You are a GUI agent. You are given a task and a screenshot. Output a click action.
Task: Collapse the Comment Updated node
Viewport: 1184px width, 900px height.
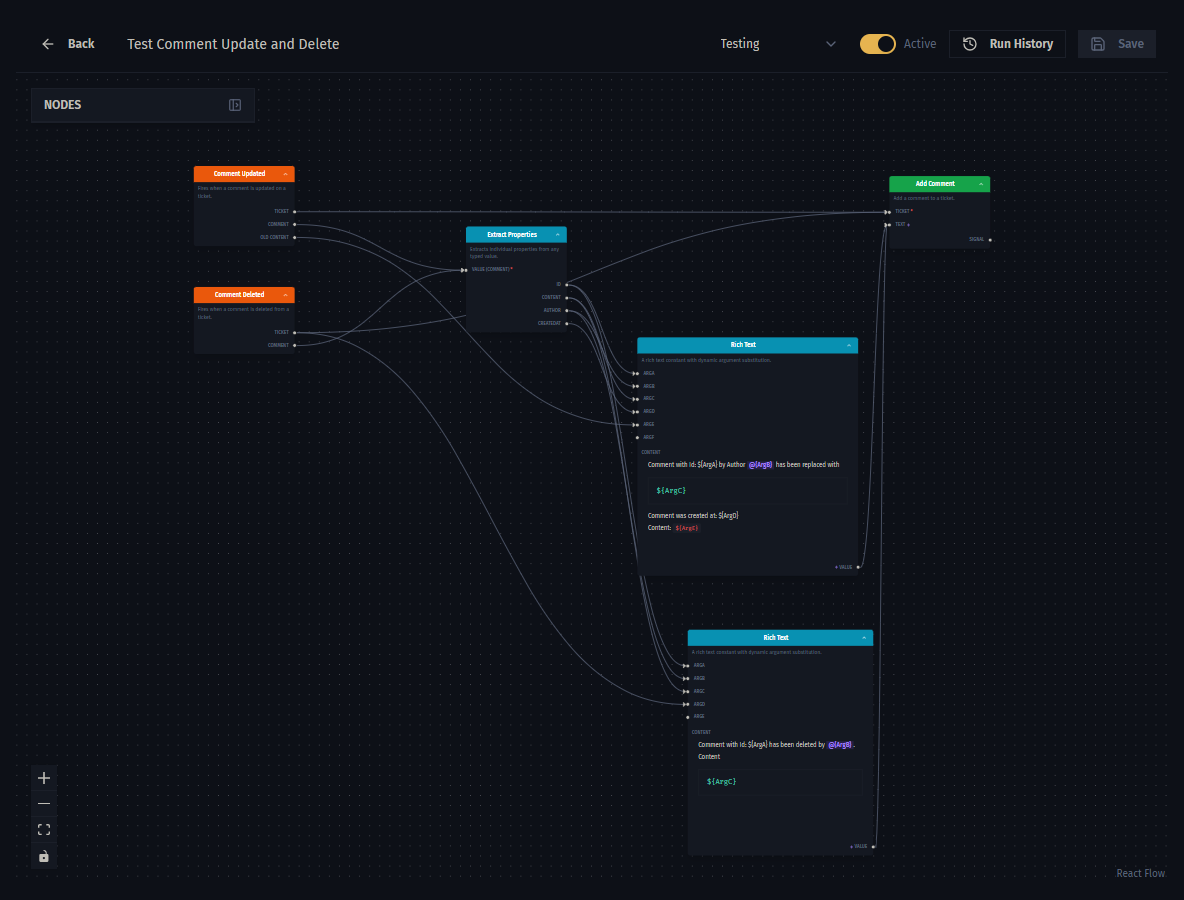coord(285,174)
